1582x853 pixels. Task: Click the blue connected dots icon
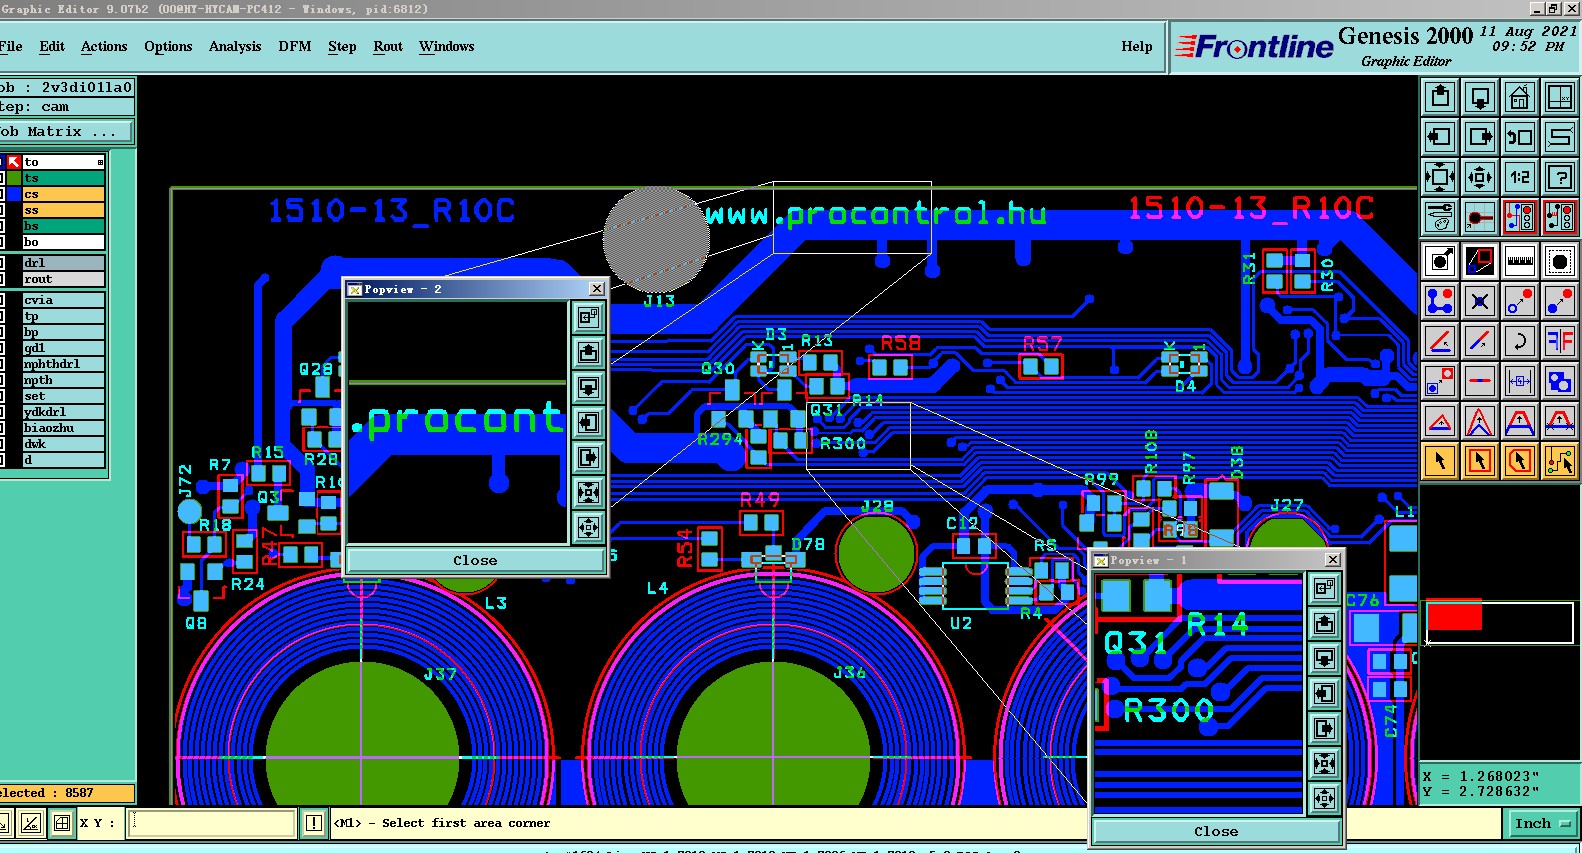pyautogui.click(x=1440, y=300)
